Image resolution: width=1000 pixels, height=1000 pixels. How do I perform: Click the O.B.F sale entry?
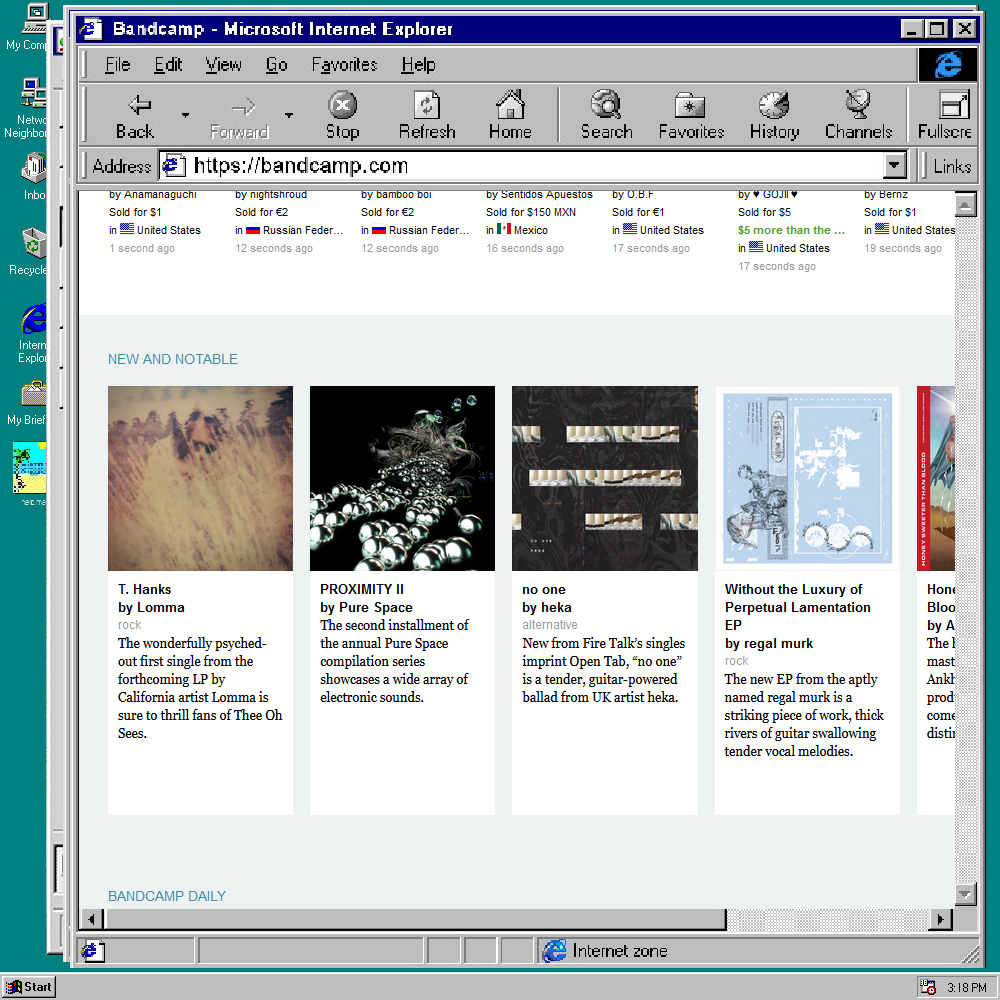[x=658, y=221]
